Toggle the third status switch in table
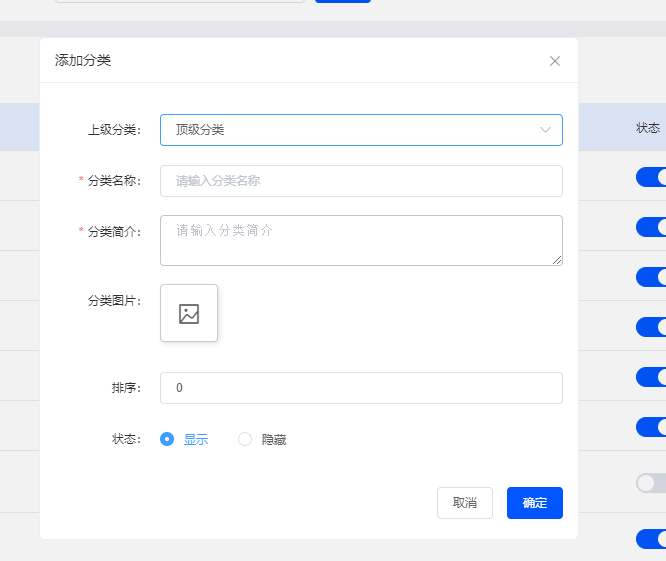 click(x=651, y=277)
